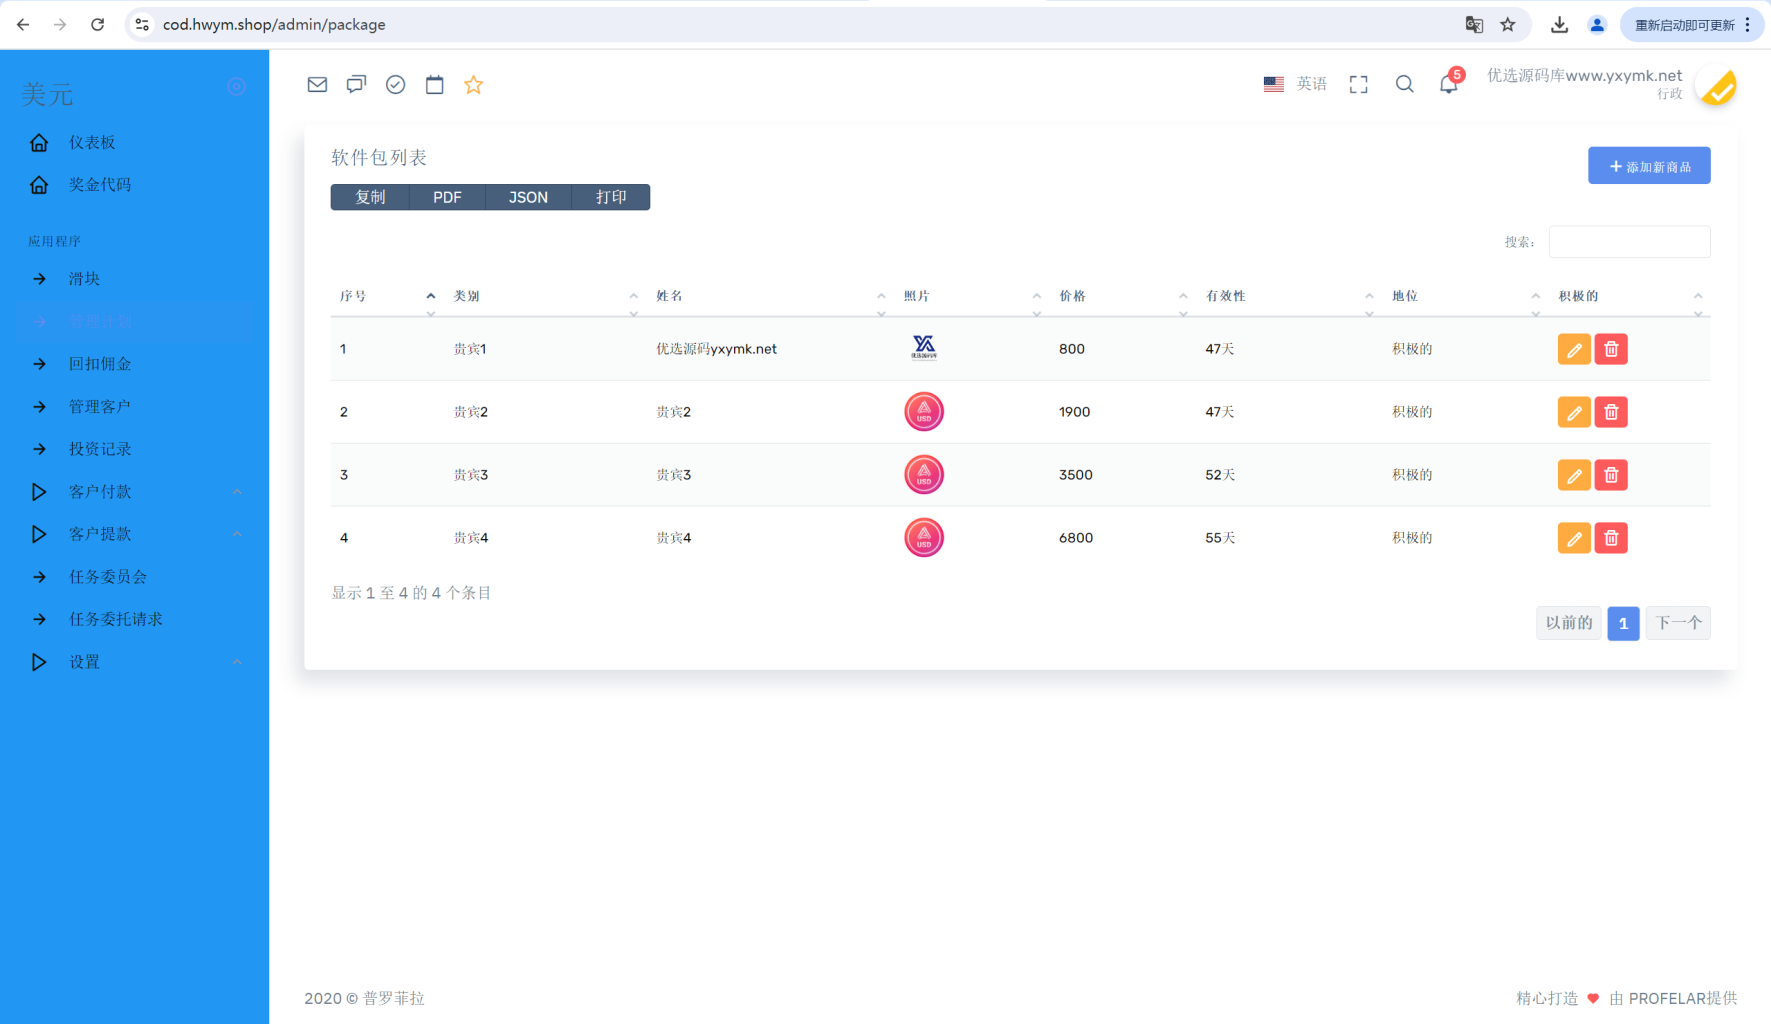Edit the 贵宾2 package row

pyautogui.click(x=1573, y=412)
